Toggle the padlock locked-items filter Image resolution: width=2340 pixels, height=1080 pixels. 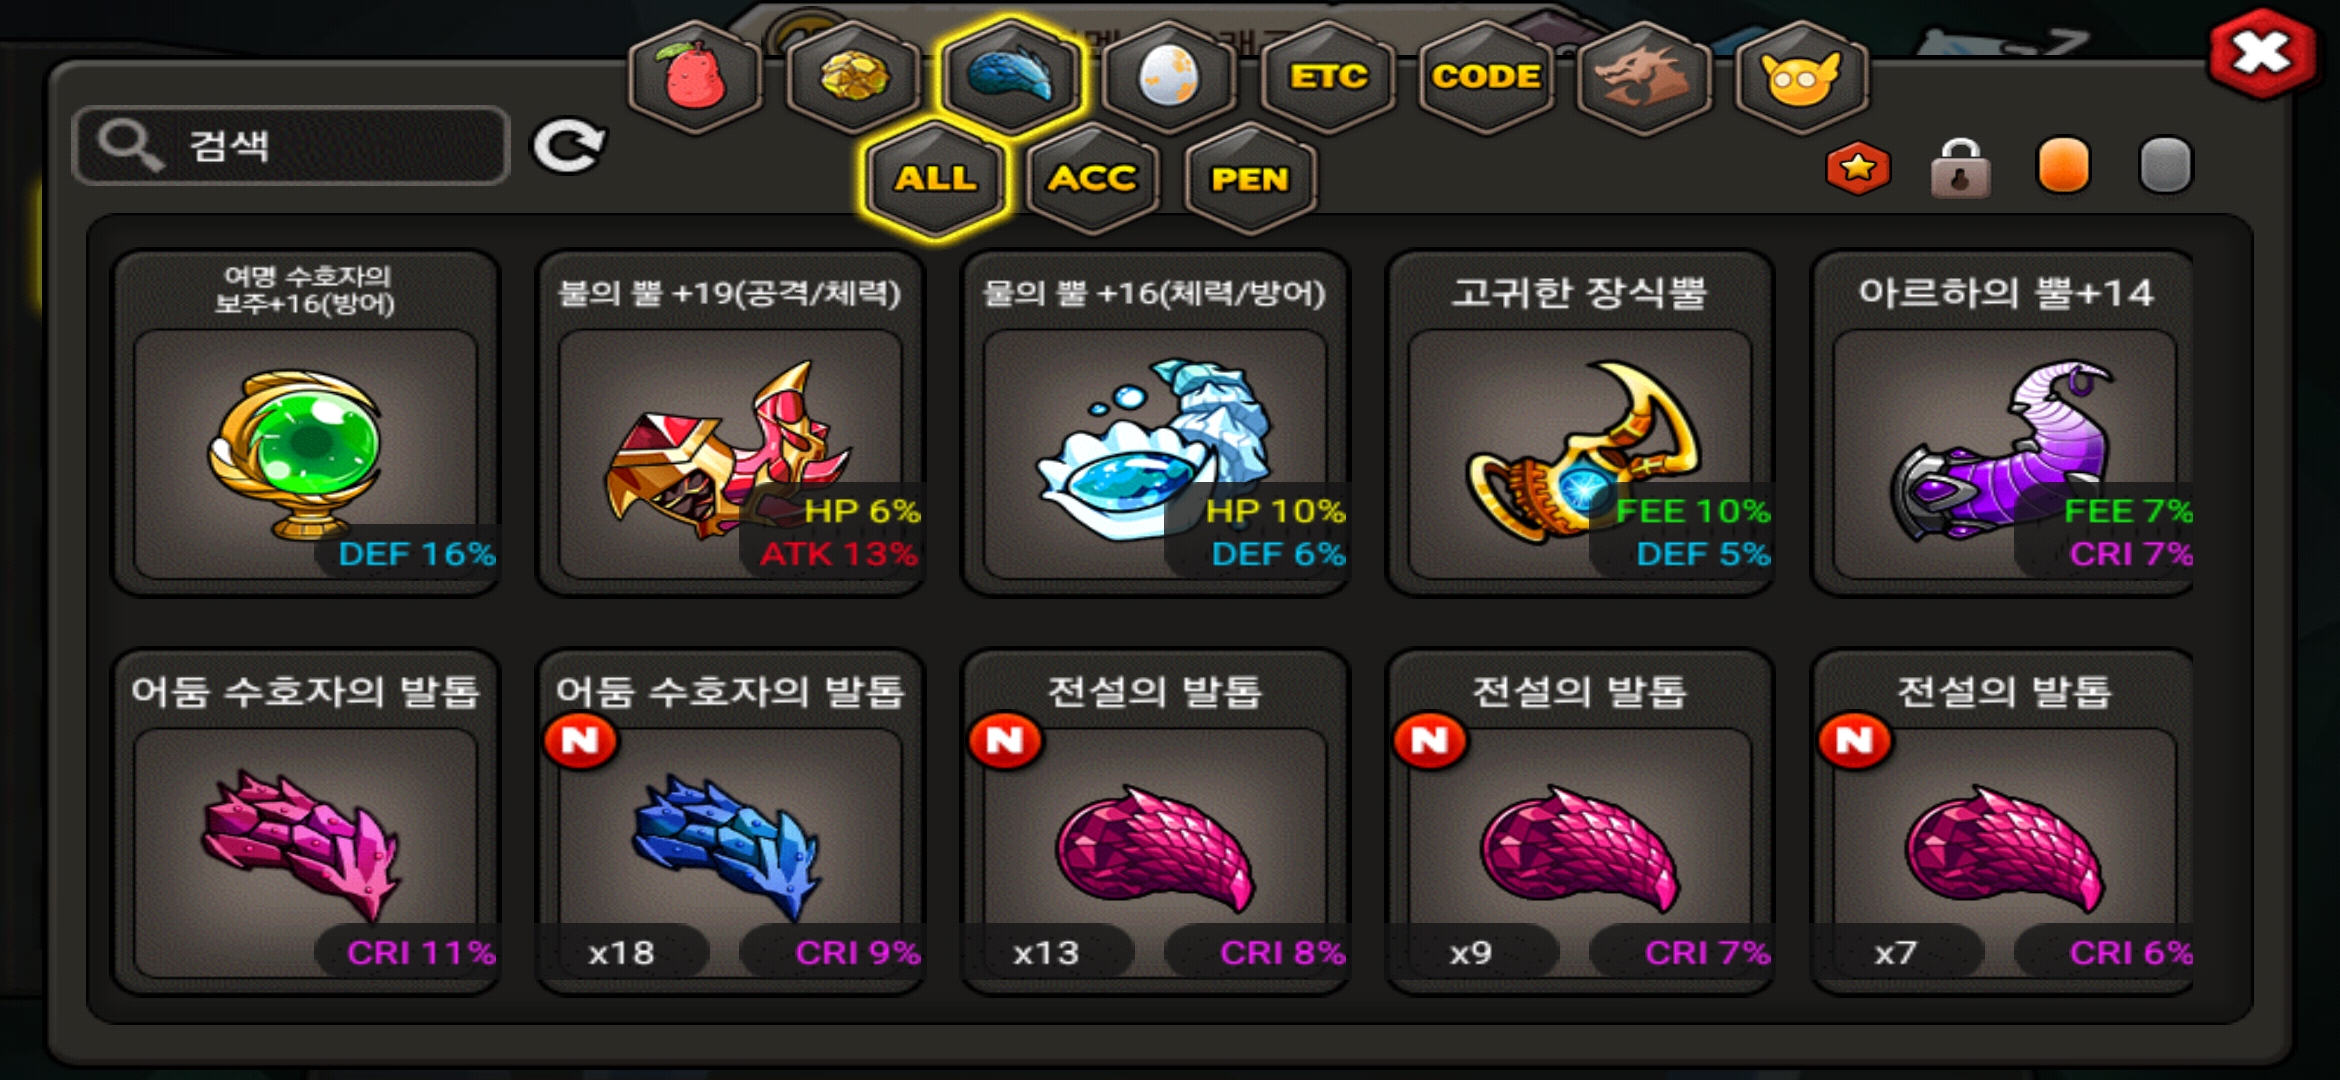click(x=1960, y=167)
